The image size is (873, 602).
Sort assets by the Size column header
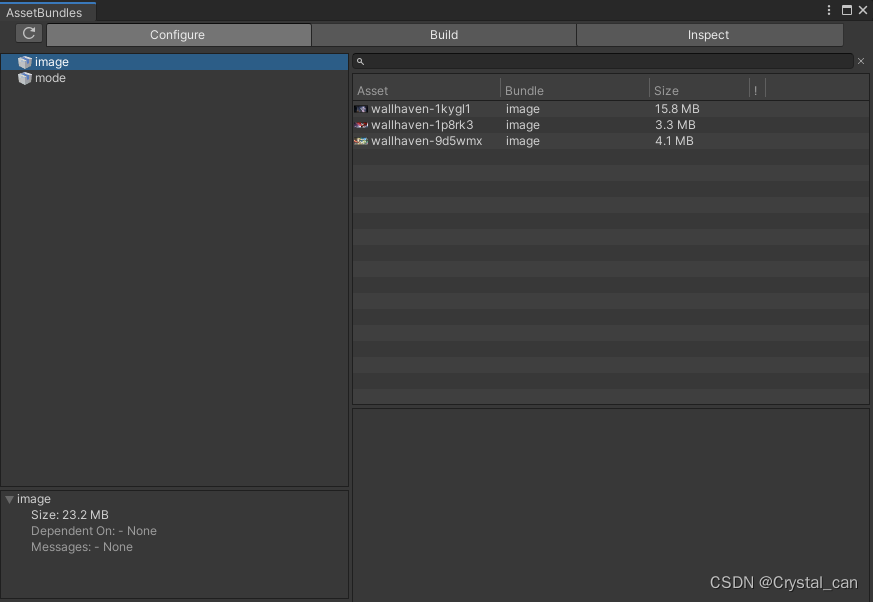pyautogui.click(x=666, y=90)
